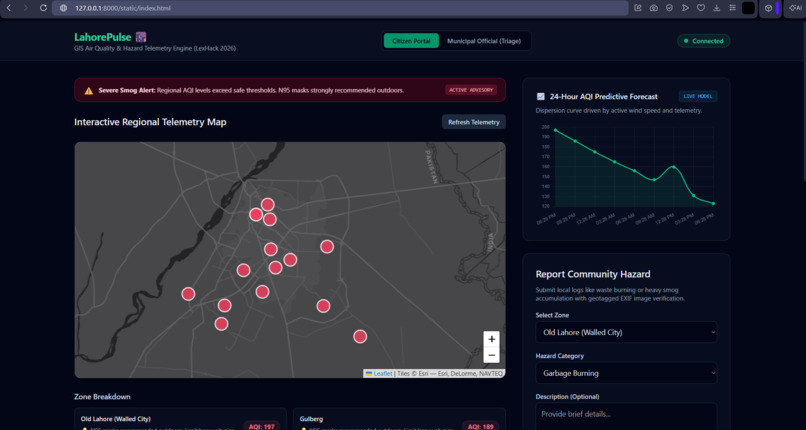Screen dimensions: 806x430
Task: Select the westernmost map marker
Action: 188,294
